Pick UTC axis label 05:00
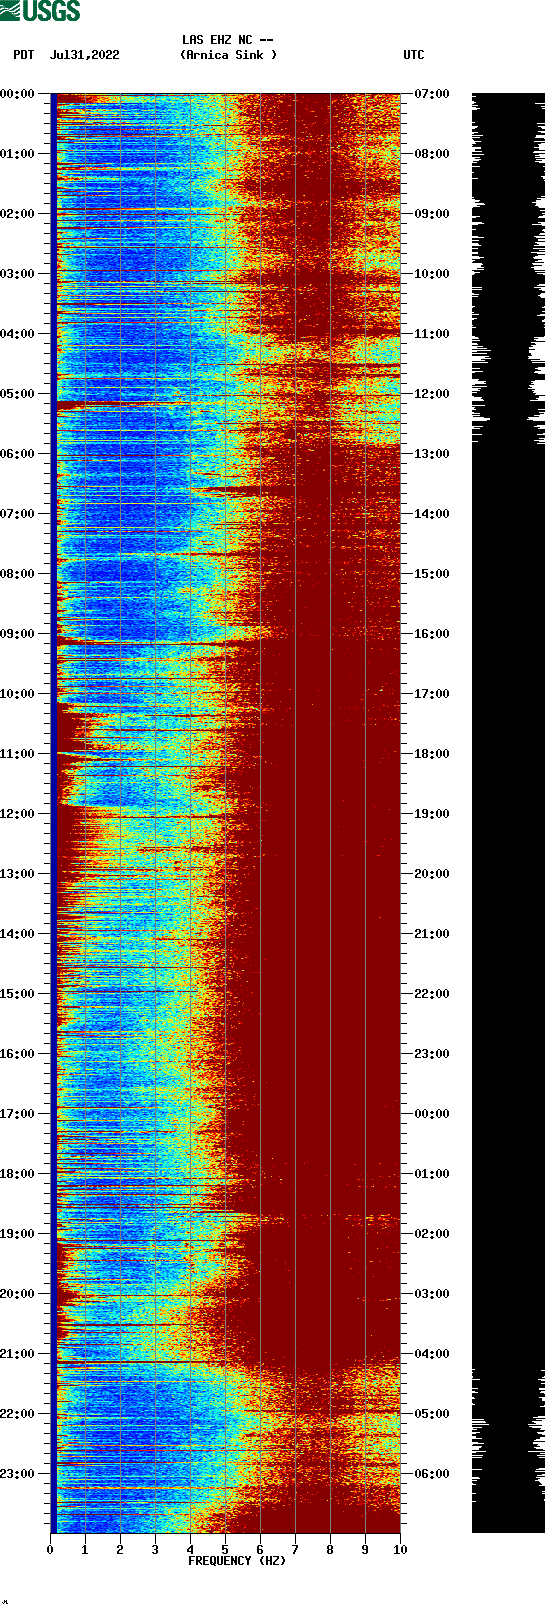The height and width of the screenshot is (1613, 552). pos(432,1414)
